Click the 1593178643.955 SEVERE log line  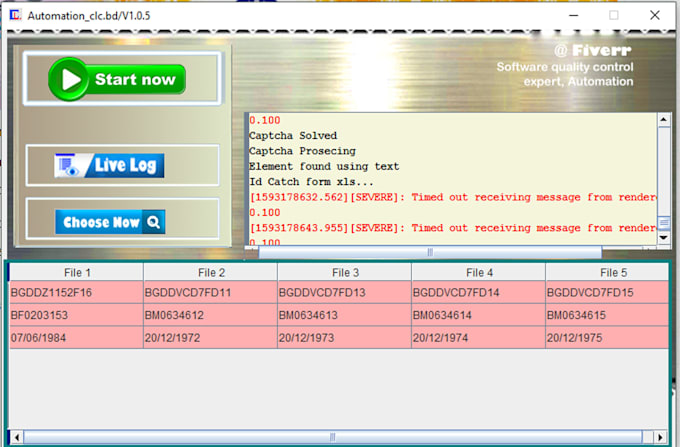(x=453, y=228)
